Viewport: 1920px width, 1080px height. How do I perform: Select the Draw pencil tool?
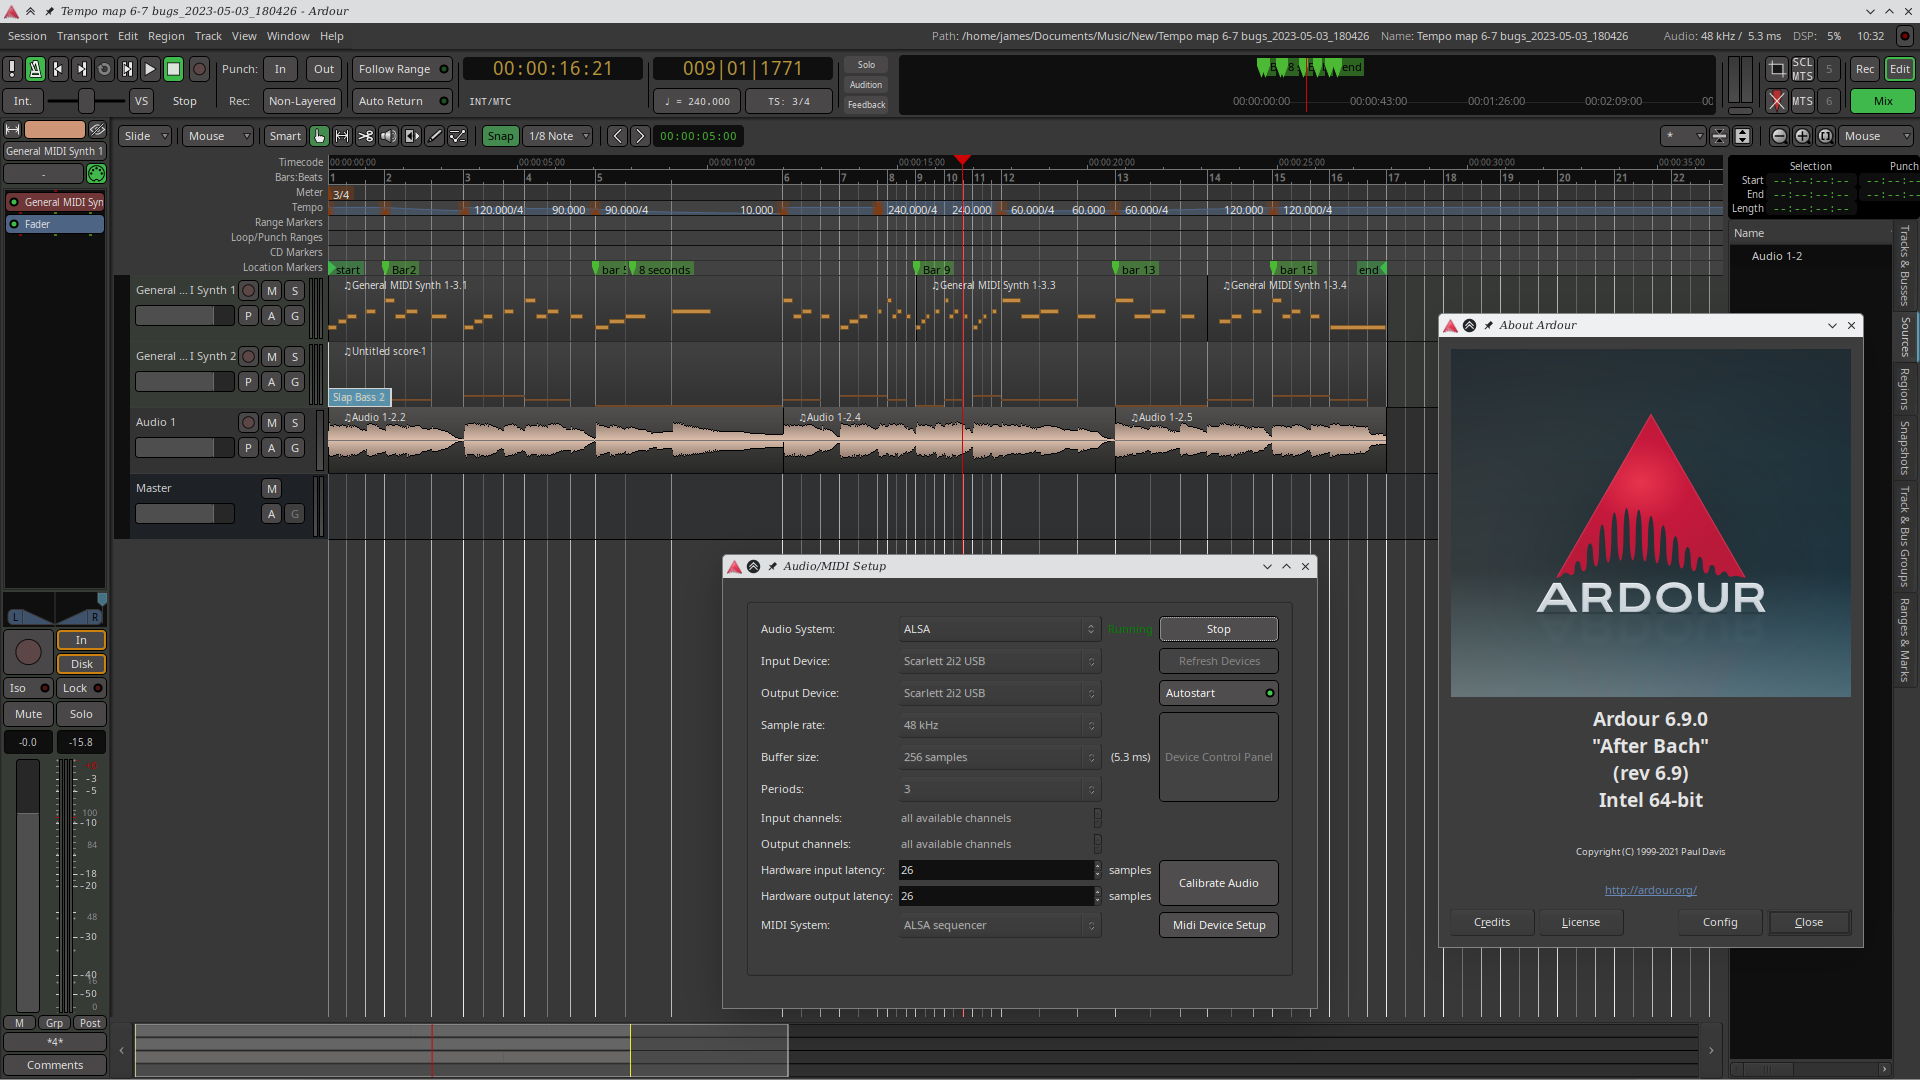[435, 136]
